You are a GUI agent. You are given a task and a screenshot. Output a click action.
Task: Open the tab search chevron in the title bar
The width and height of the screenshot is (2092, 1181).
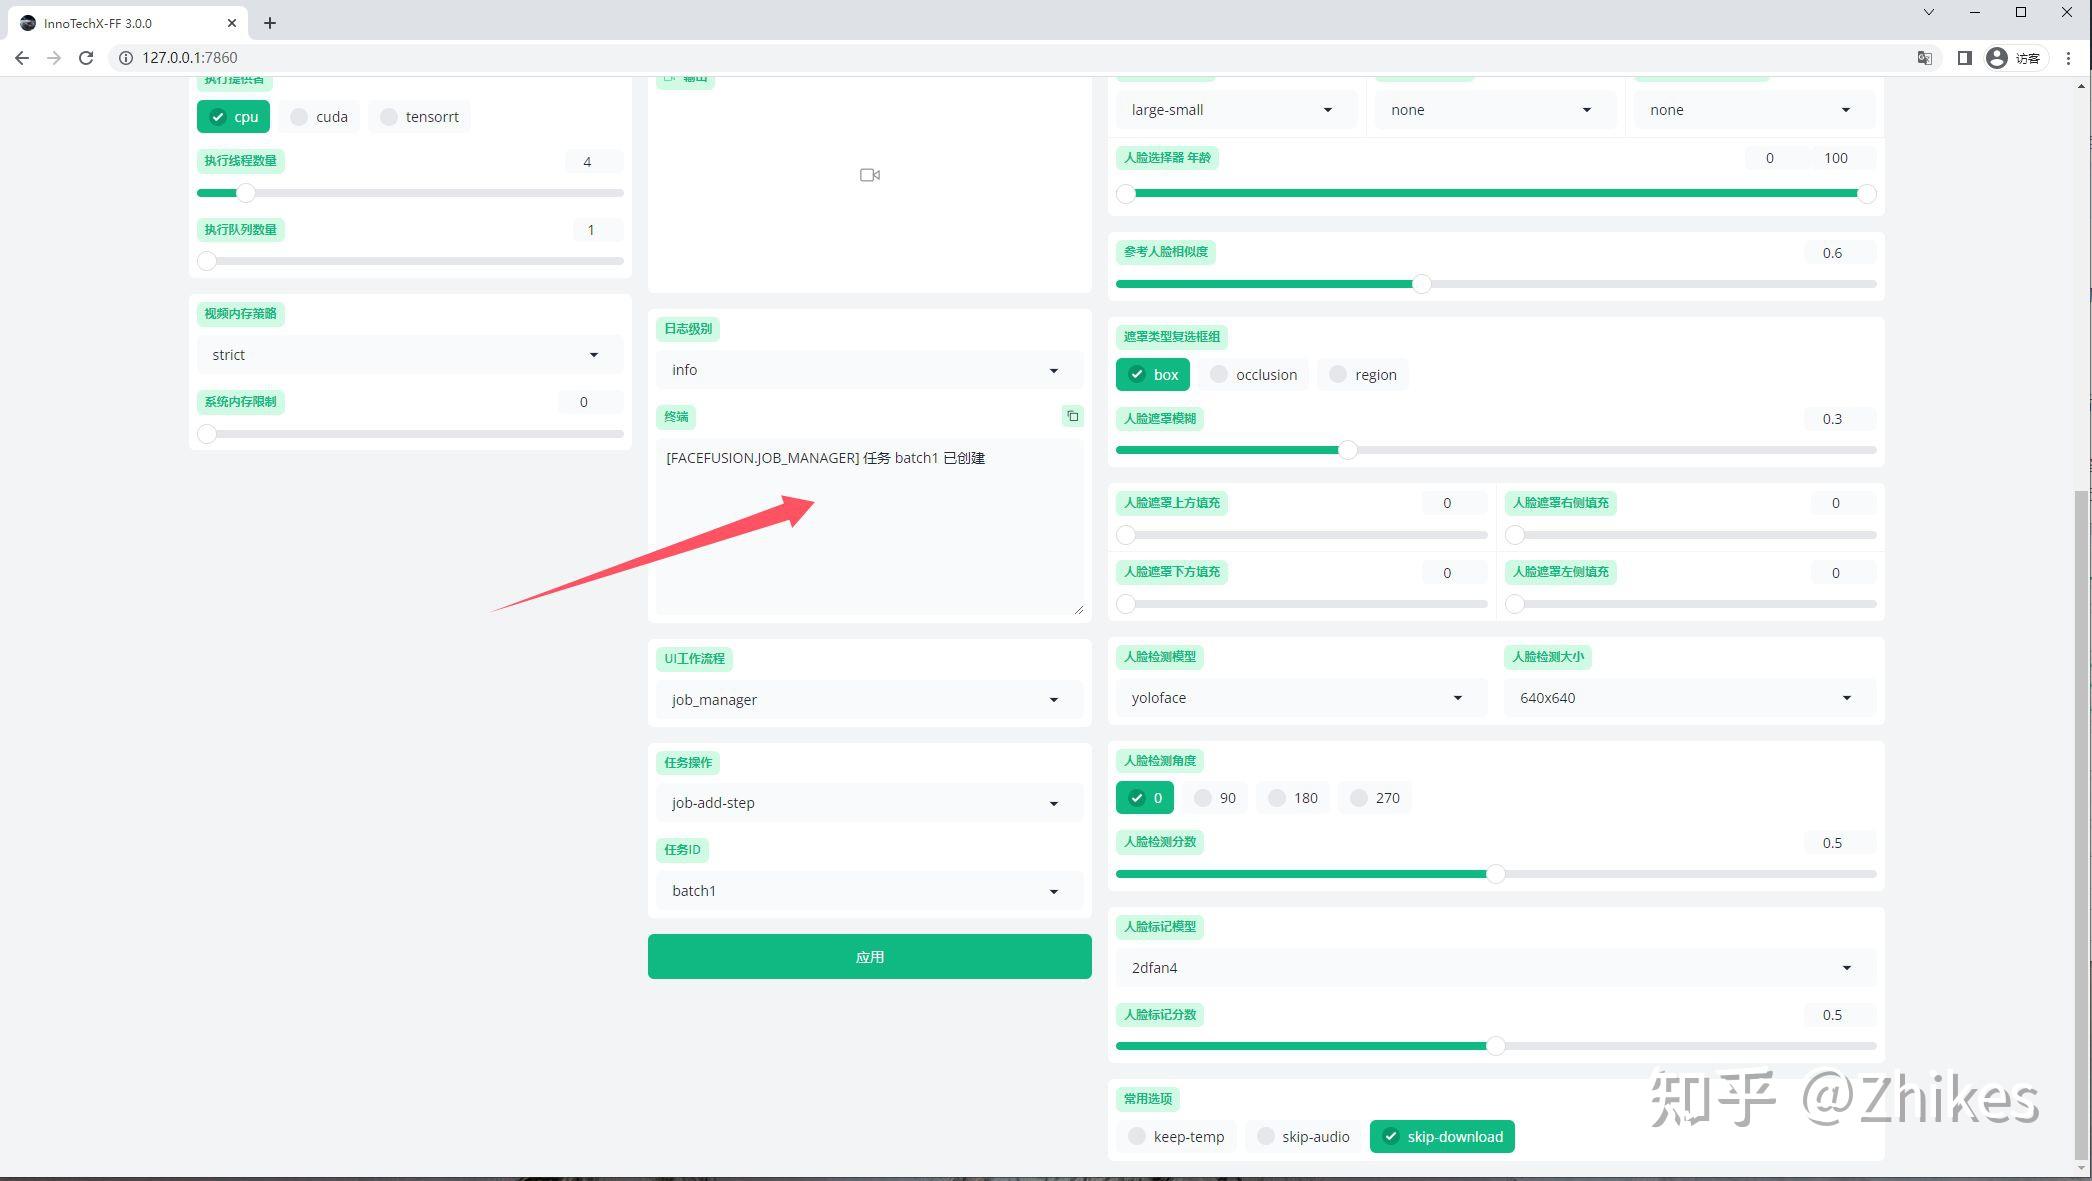[1929, 12]
